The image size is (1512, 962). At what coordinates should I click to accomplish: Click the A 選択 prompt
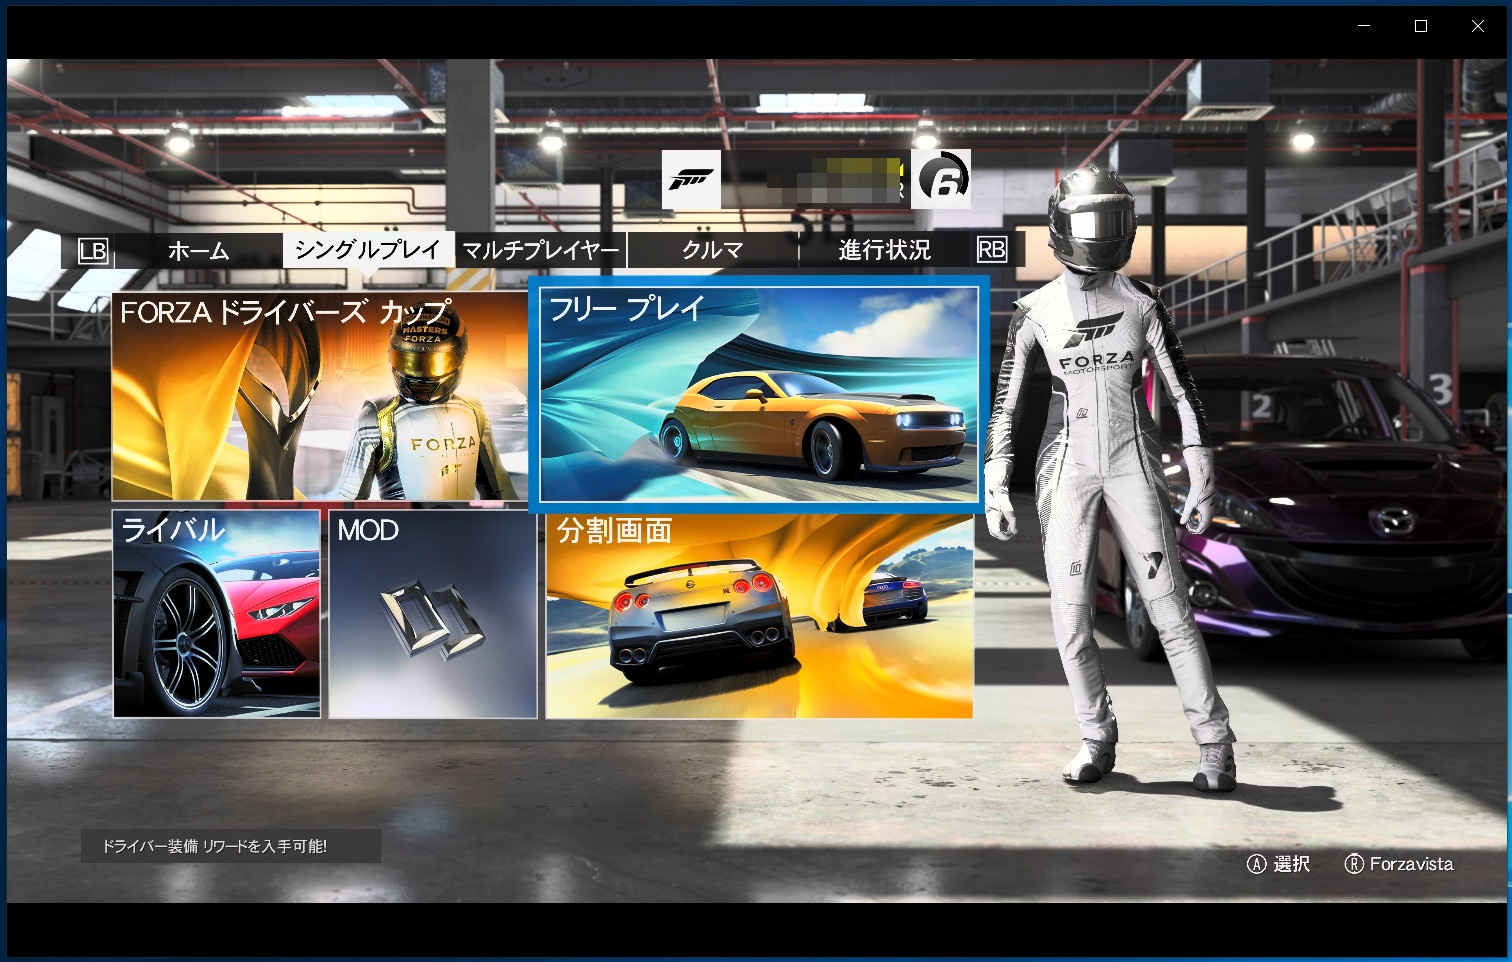point(1278,864)
